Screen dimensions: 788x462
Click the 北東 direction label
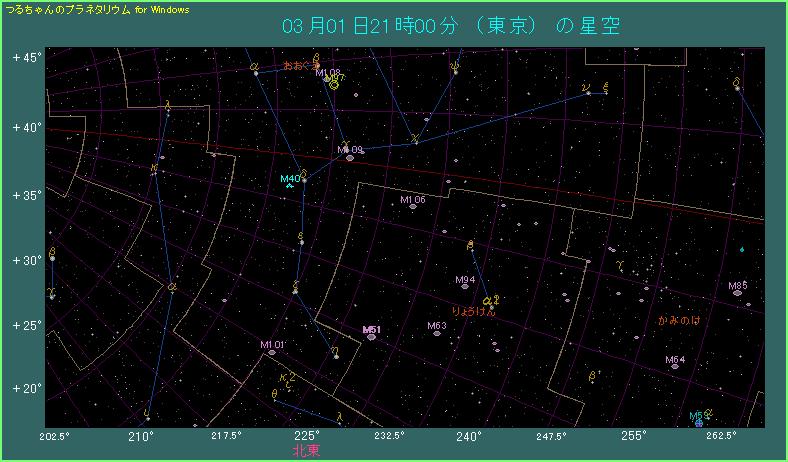[x=306, y=451]
